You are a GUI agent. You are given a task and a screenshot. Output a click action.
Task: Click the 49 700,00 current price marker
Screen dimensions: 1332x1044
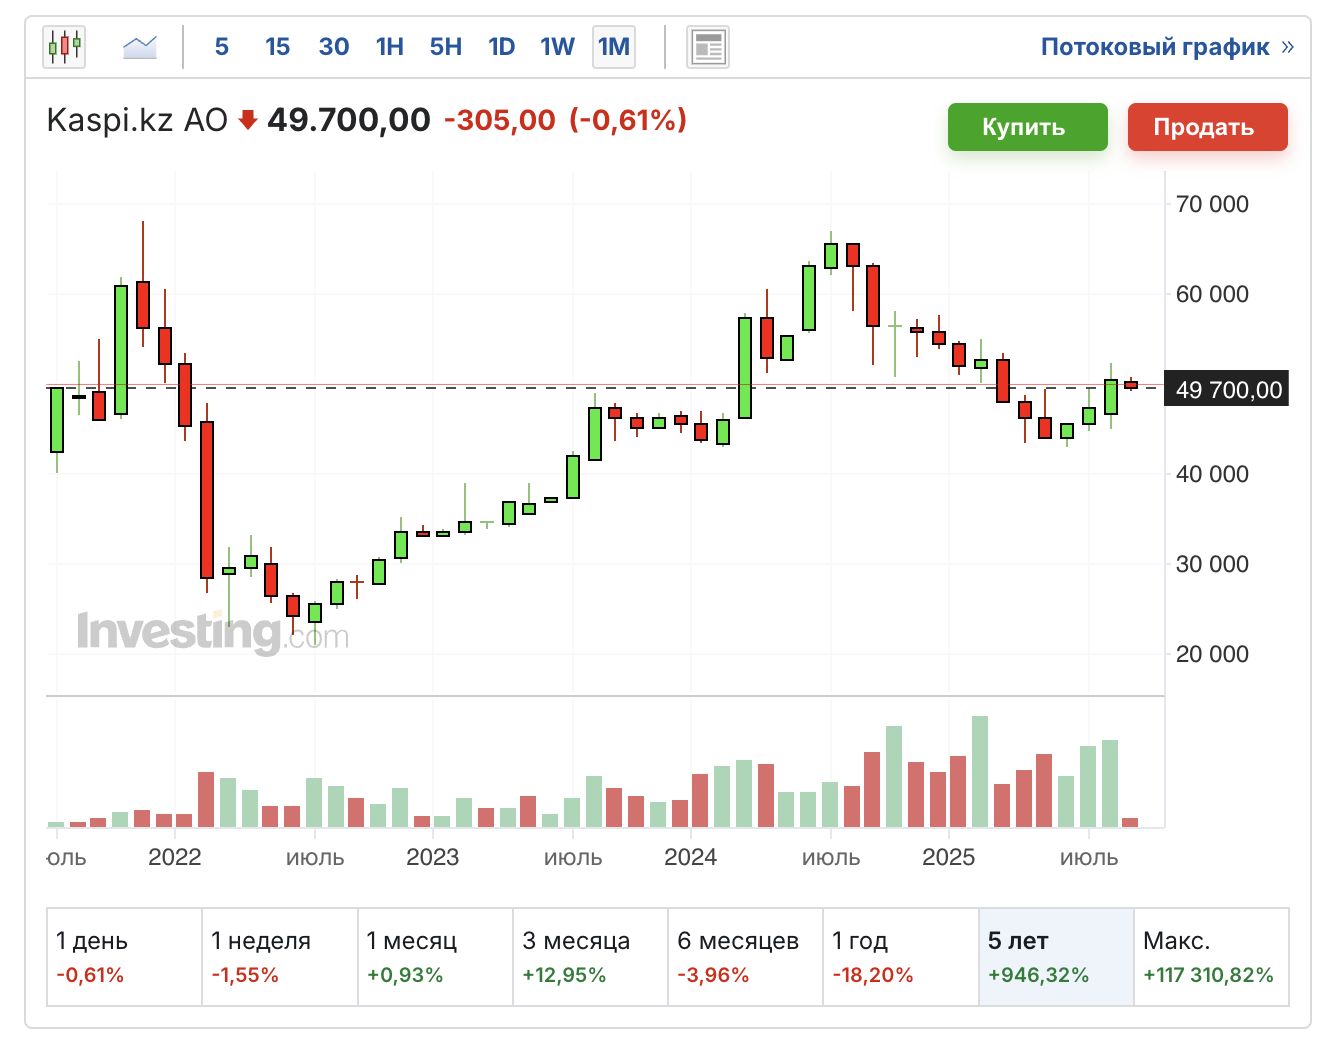click(x=1228, y=390)
